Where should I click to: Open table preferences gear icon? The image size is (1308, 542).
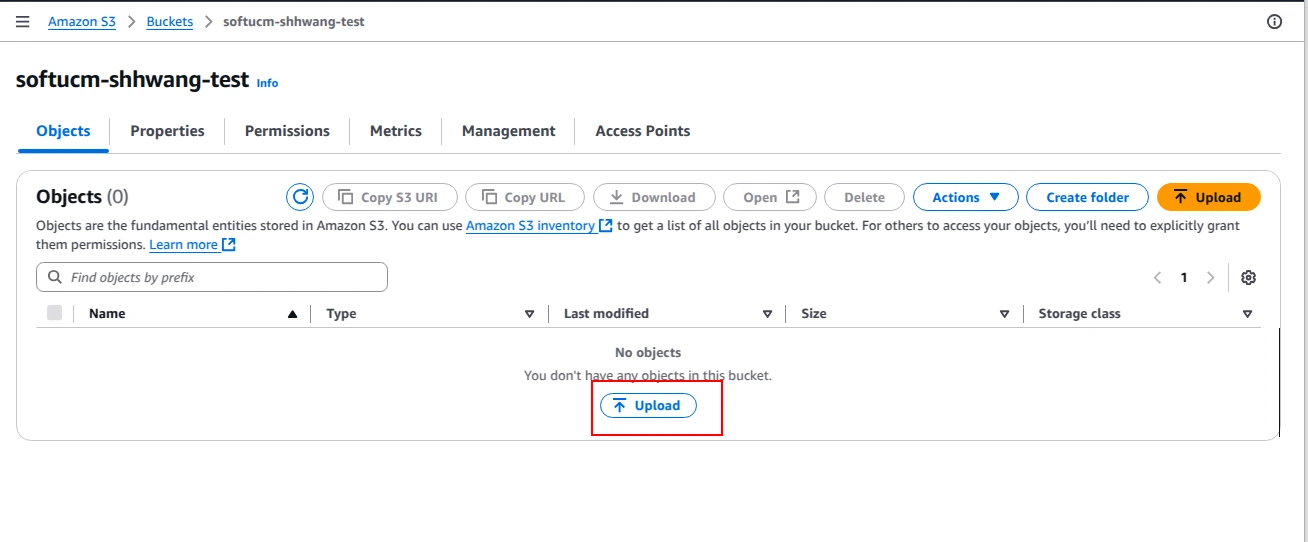1248,277
